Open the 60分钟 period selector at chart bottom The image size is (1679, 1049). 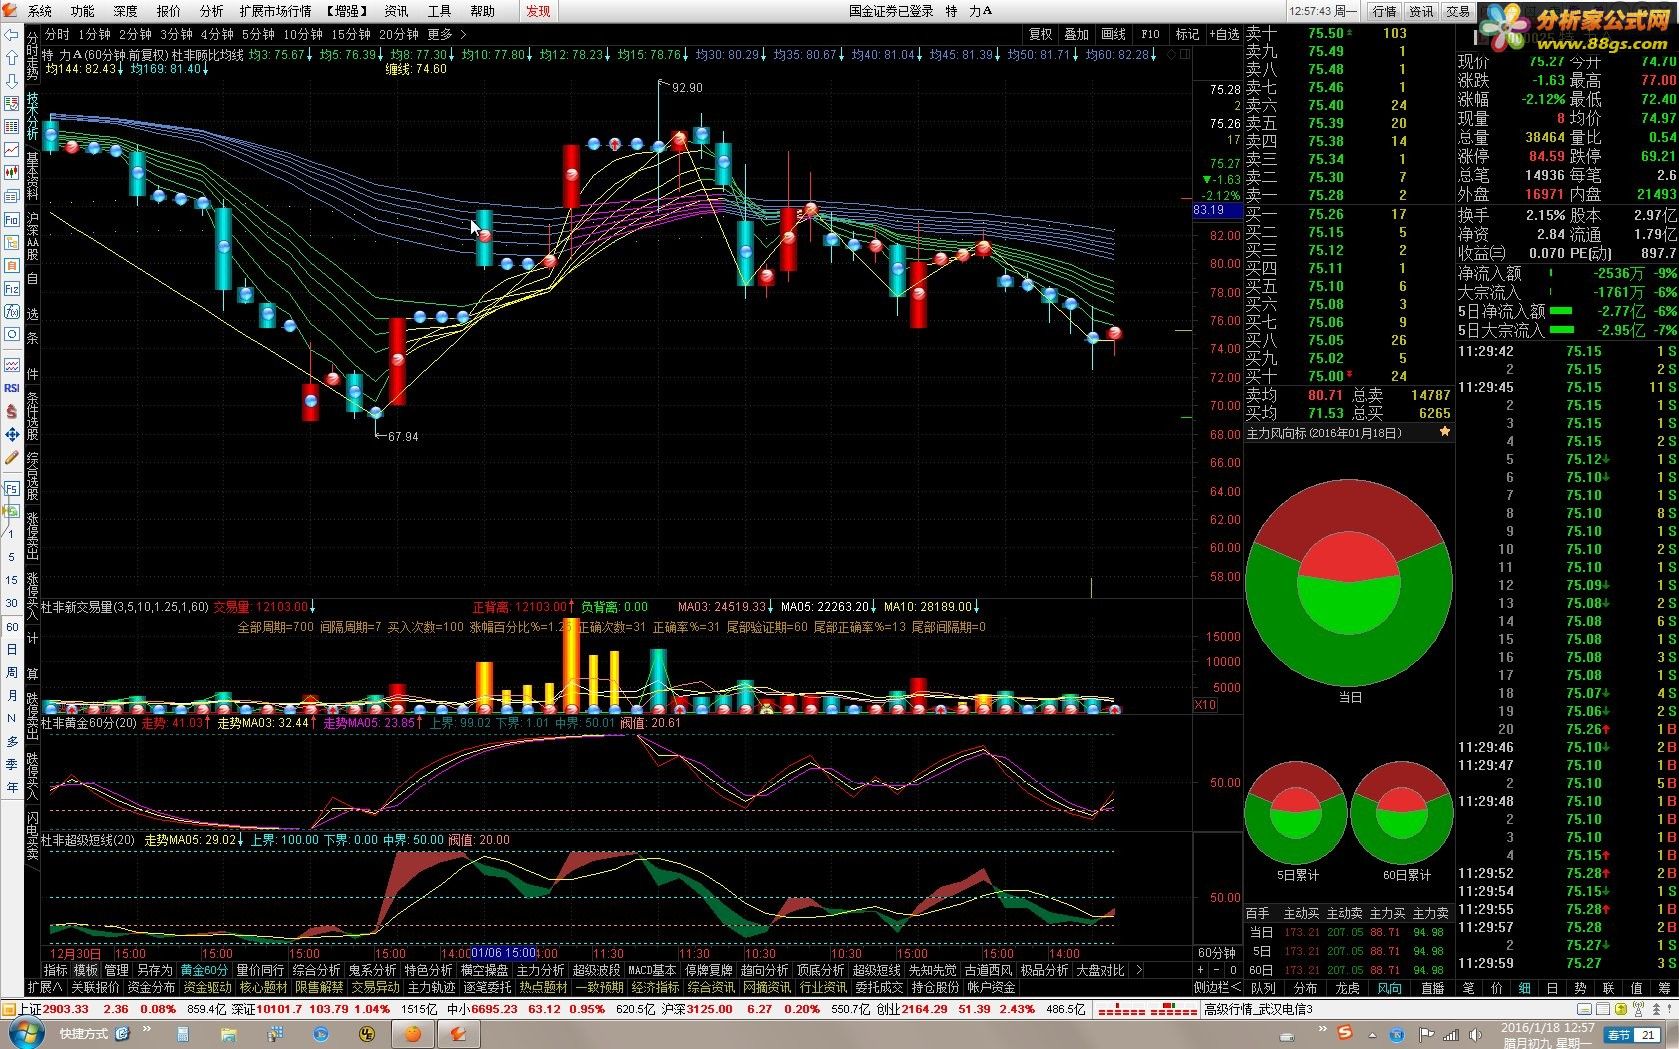pos(1217,953)
